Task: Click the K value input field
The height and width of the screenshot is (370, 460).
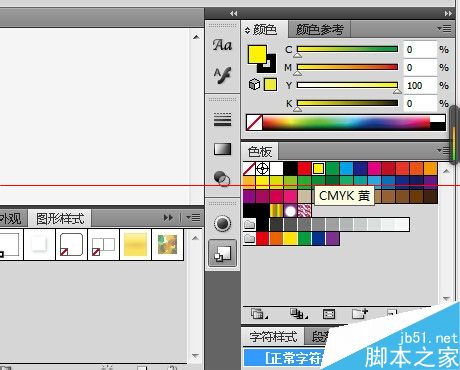Action: pyautogui.click(x=420, y=103)
